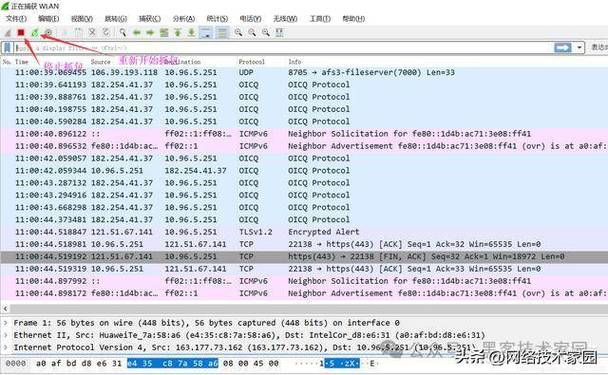Apply display filter with blue arrow
The image size is (608, 375).
563,48
